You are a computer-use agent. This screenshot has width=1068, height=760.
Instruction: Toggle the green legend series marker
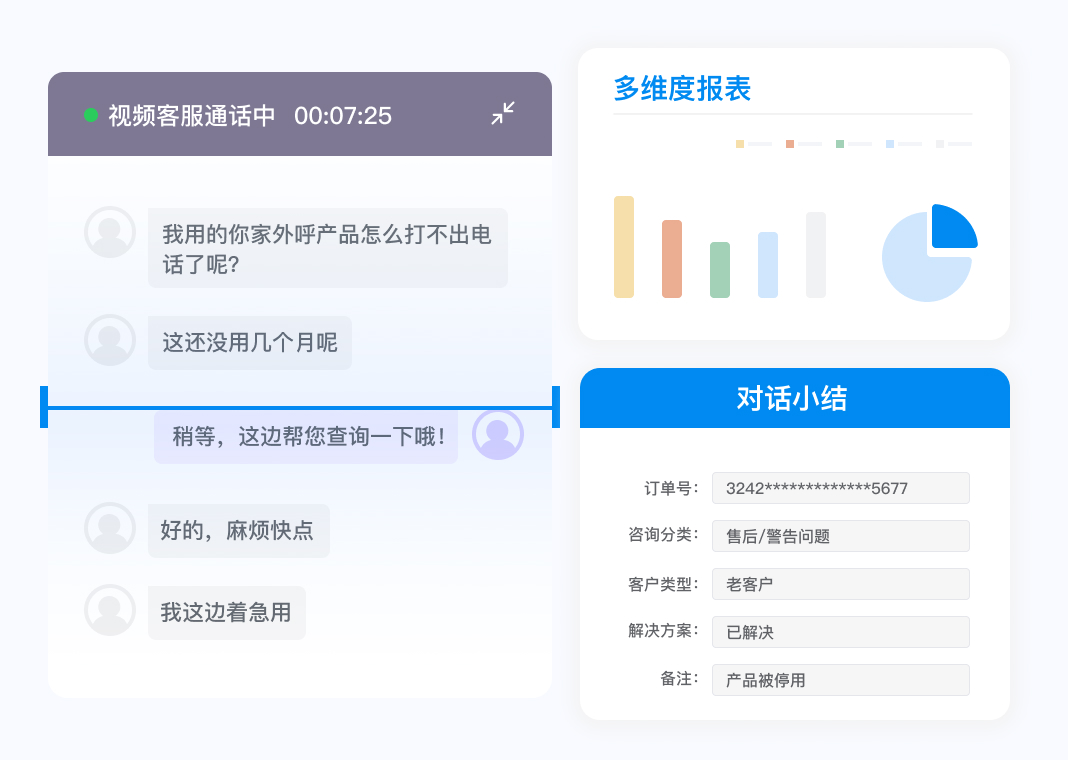(840, 144)
